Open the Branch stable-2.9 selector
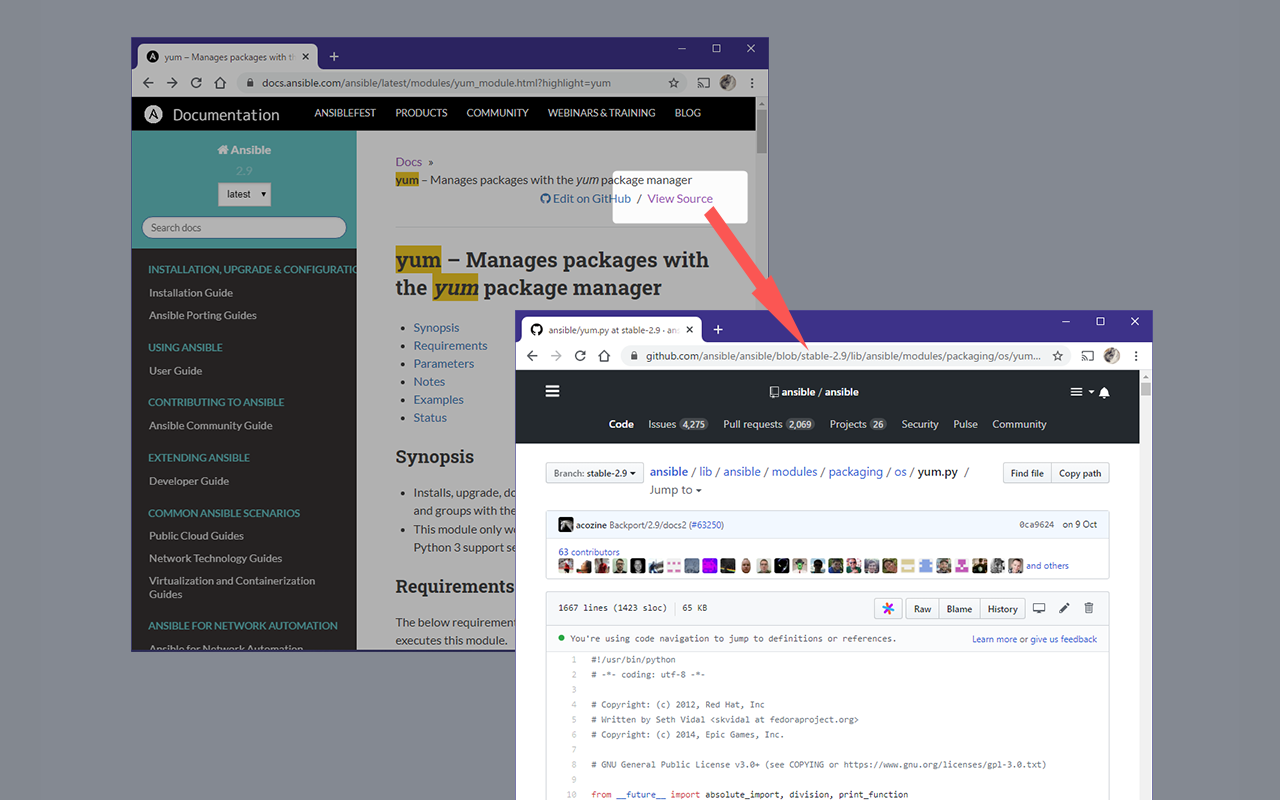The image size is (1280, 800). pos(594,472)
